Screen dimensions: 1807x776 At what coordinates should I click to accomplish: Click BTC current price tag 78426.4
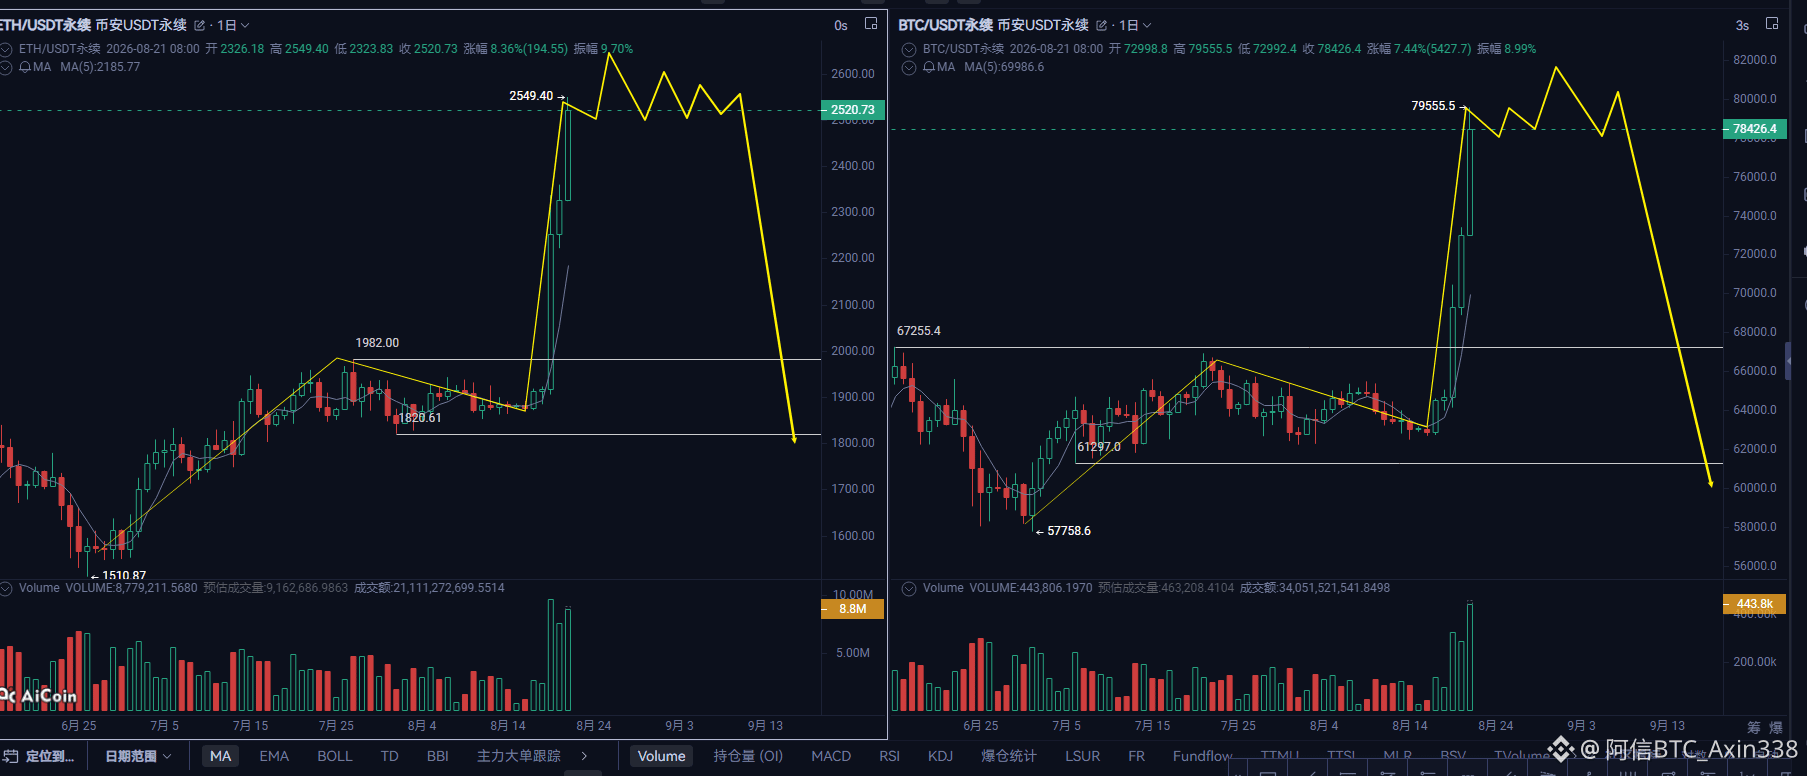1755,129
